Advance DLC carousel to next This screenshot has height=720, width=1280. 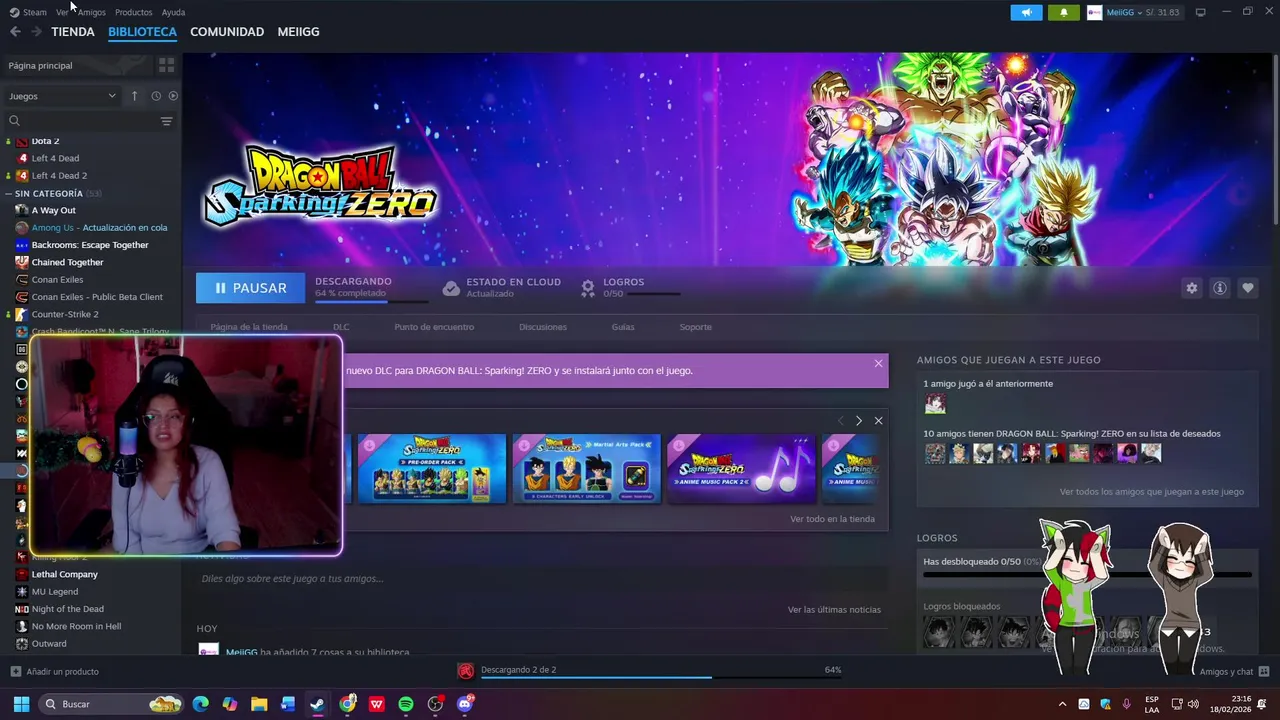[x=858, y=421]
